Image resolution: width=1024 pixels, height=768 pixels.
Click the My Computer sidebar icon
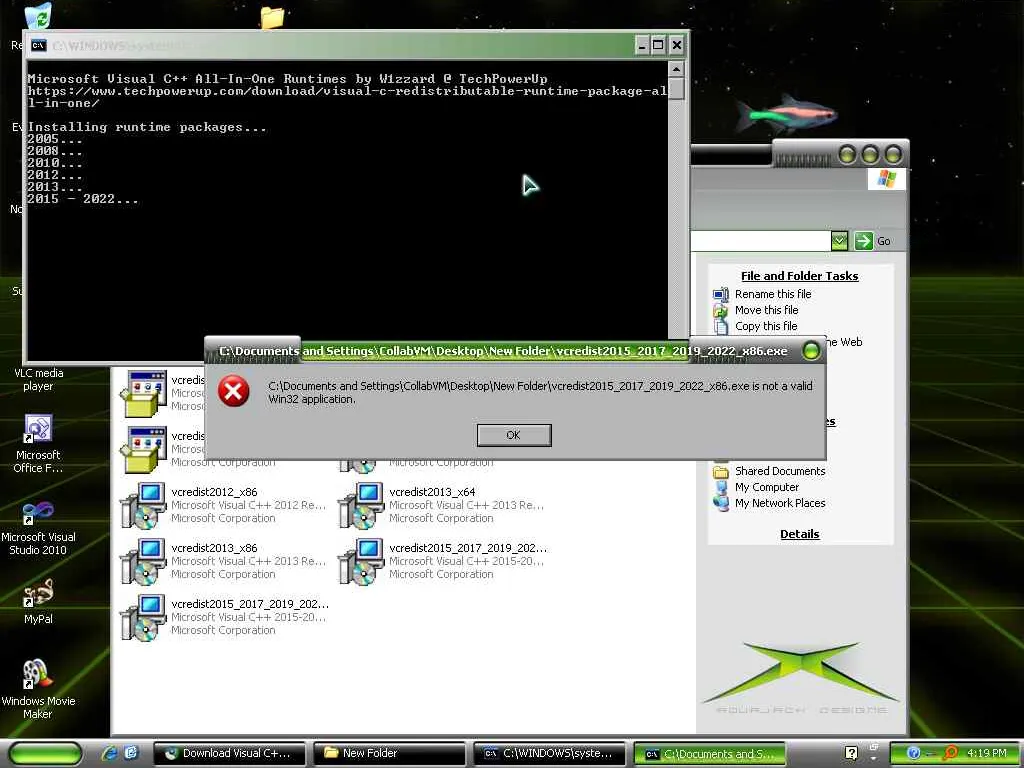click(x=721, y=487)
